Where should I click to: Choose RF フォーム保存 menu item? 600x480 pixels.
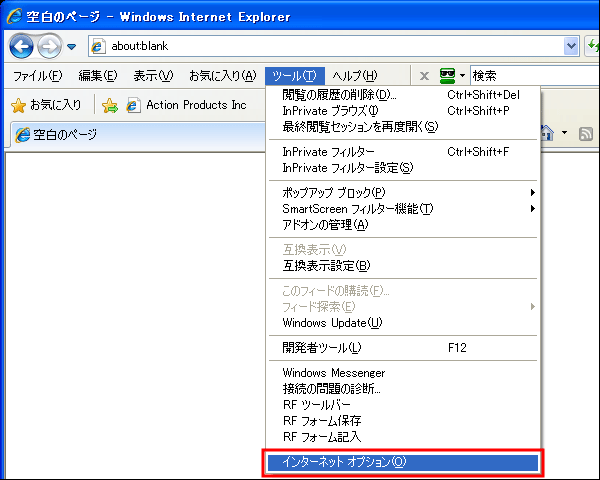click(x=403, y=421)
